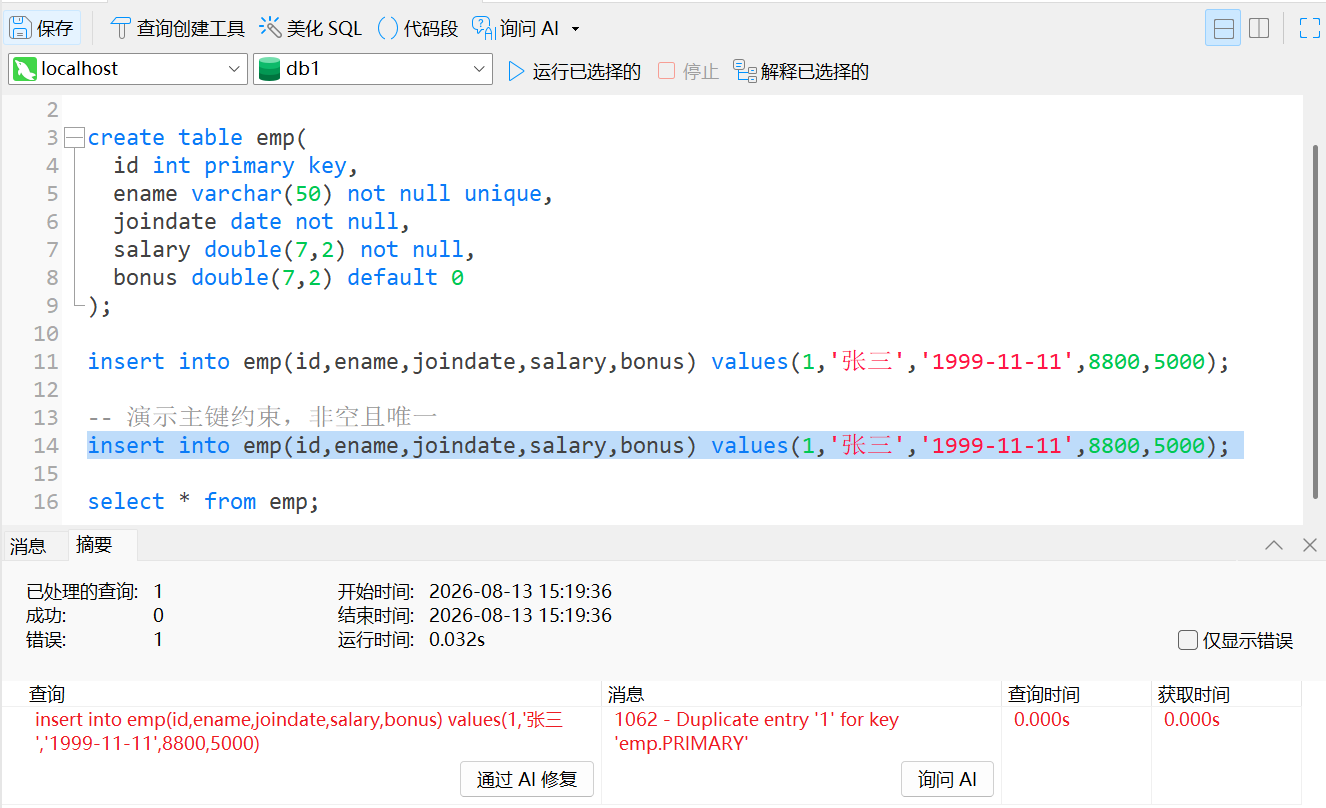1326x808 pixels.
Task: Click the comment 演示主键约束 on line 13
Action: (x=263, y=418)
